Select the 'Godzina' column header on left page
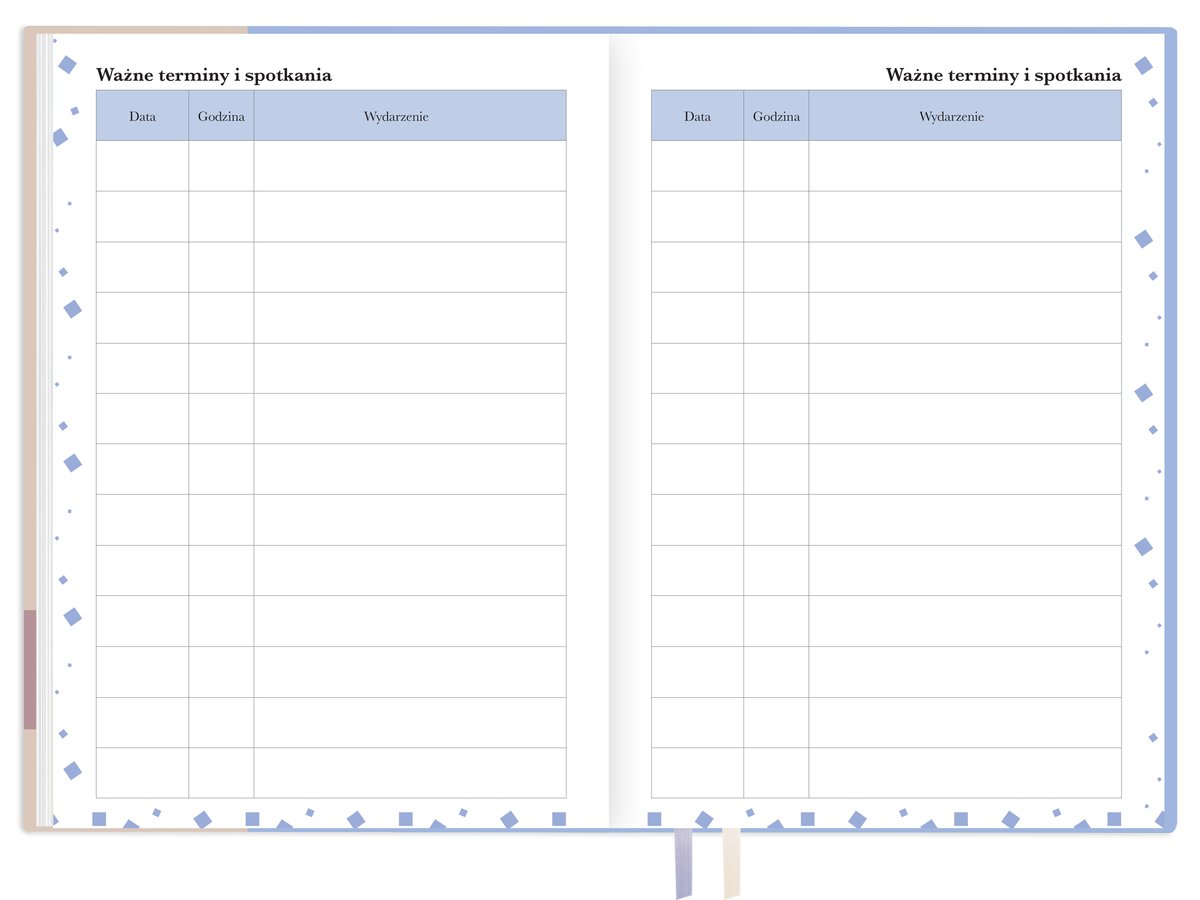1200x900 pixels. point(221,116)
